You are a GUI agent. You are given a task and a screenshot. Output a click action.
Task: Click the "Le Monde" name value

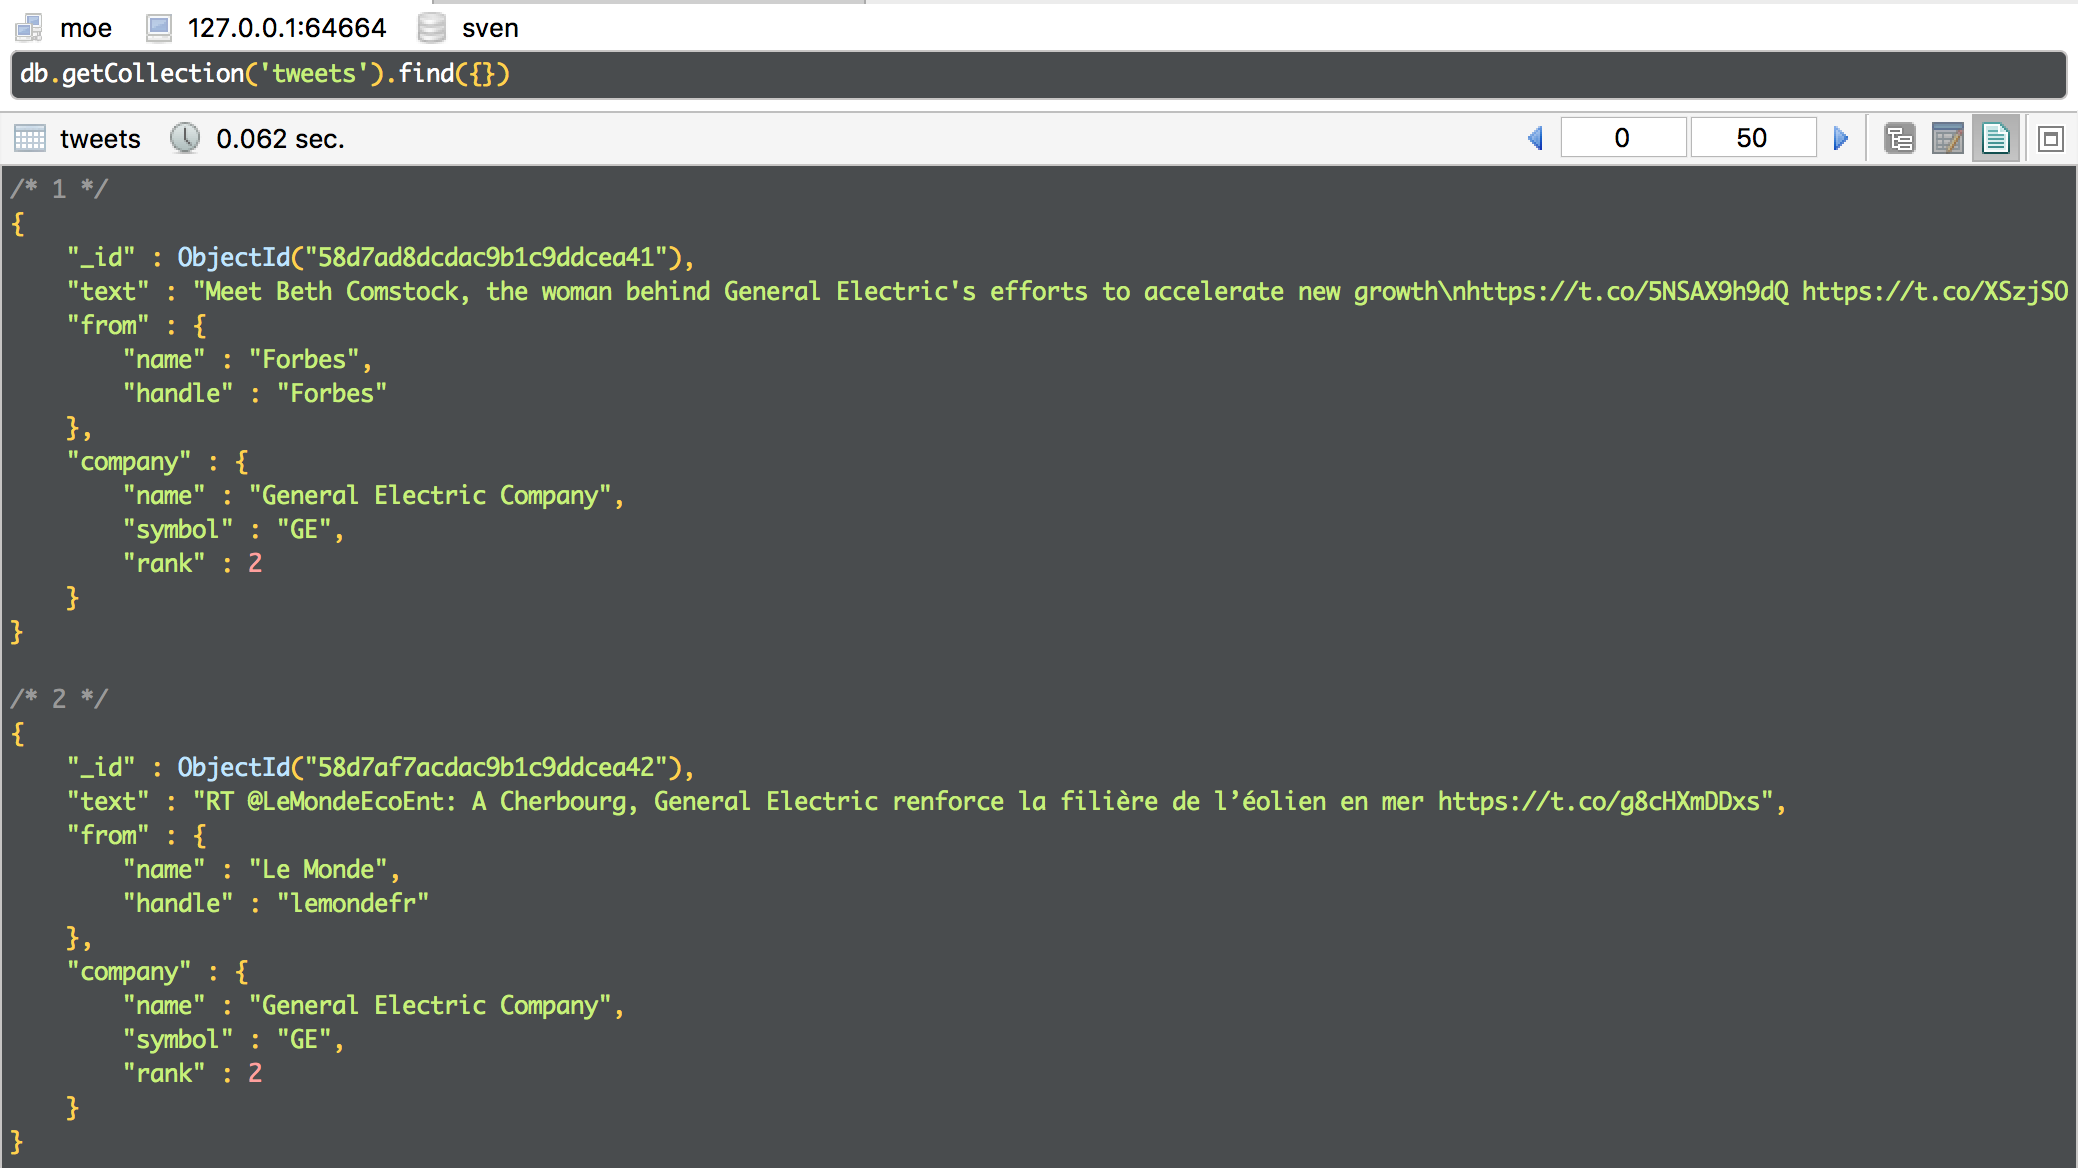coord(318,869)
